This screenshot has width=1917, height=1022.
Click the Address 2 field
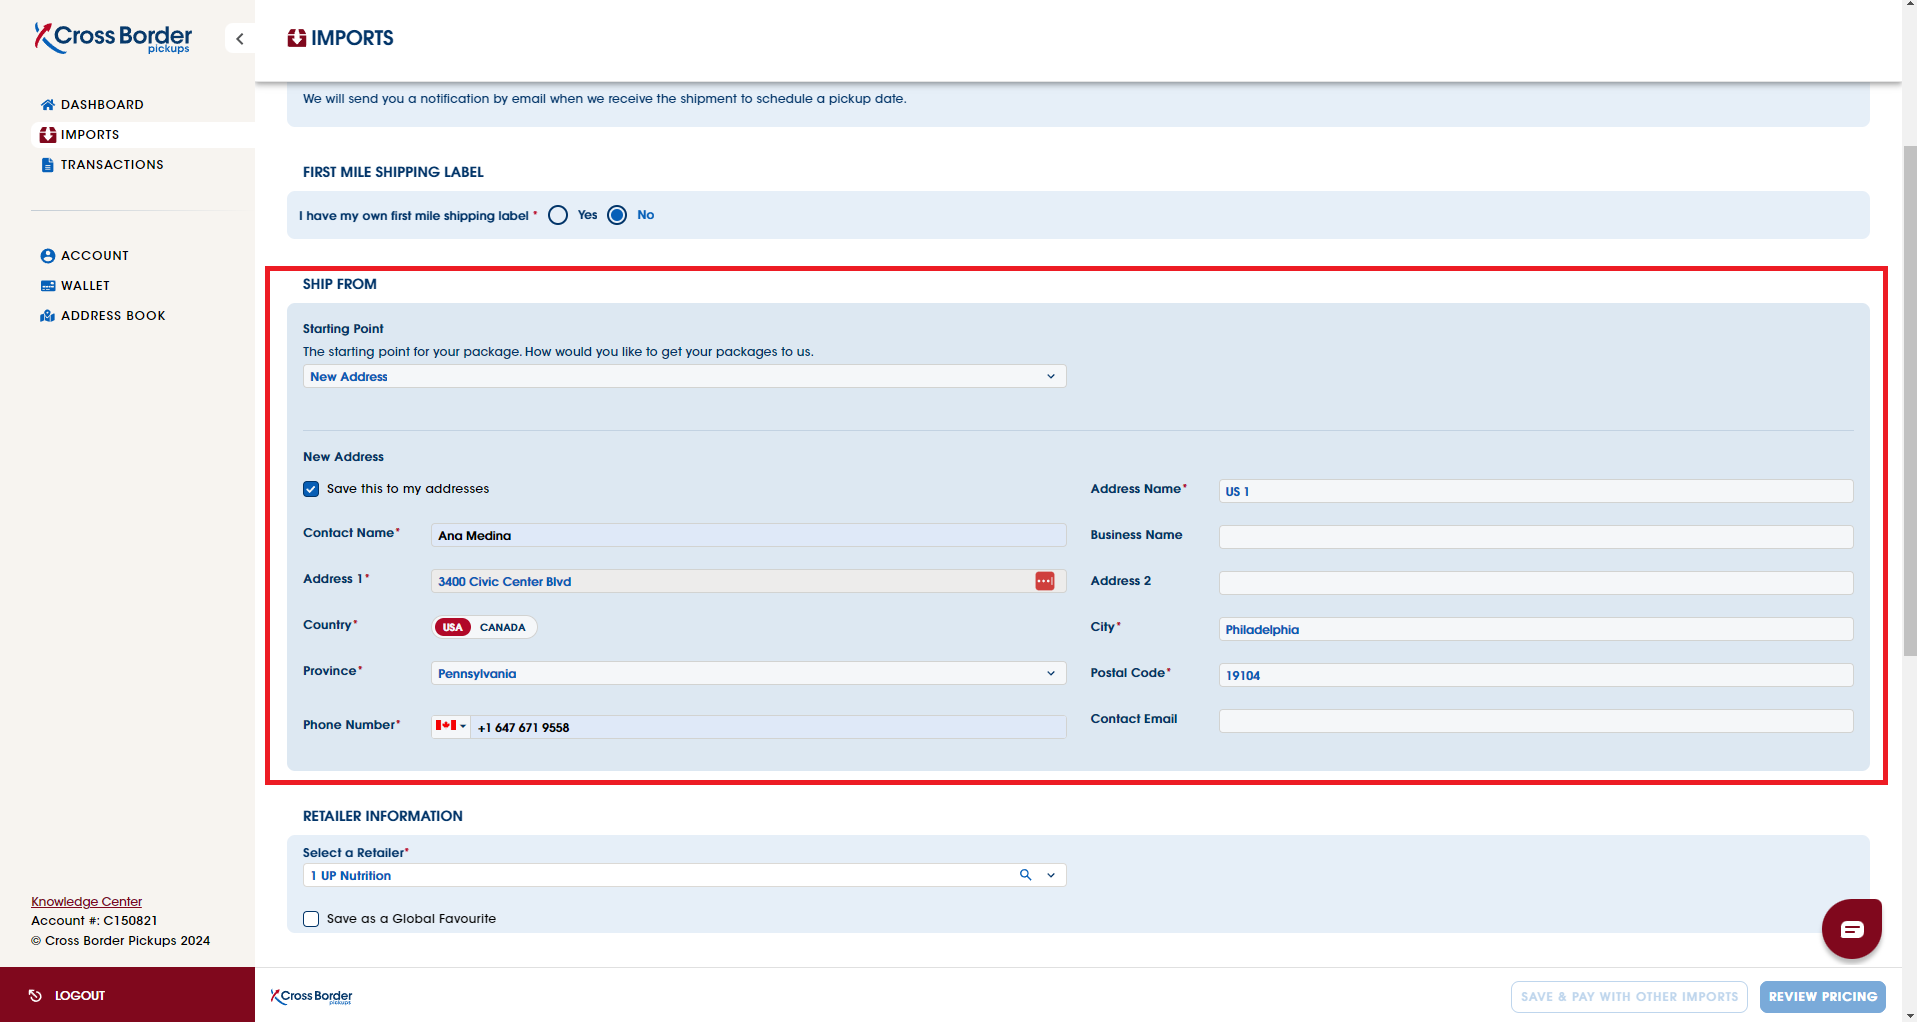point(1535,583)
